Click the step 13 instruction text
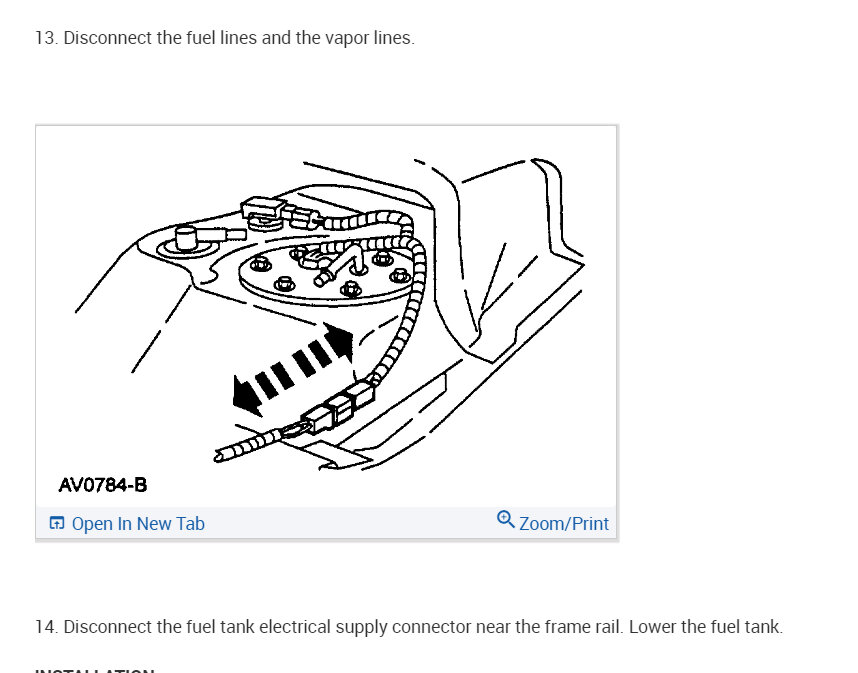 click(x=225, y=38)
